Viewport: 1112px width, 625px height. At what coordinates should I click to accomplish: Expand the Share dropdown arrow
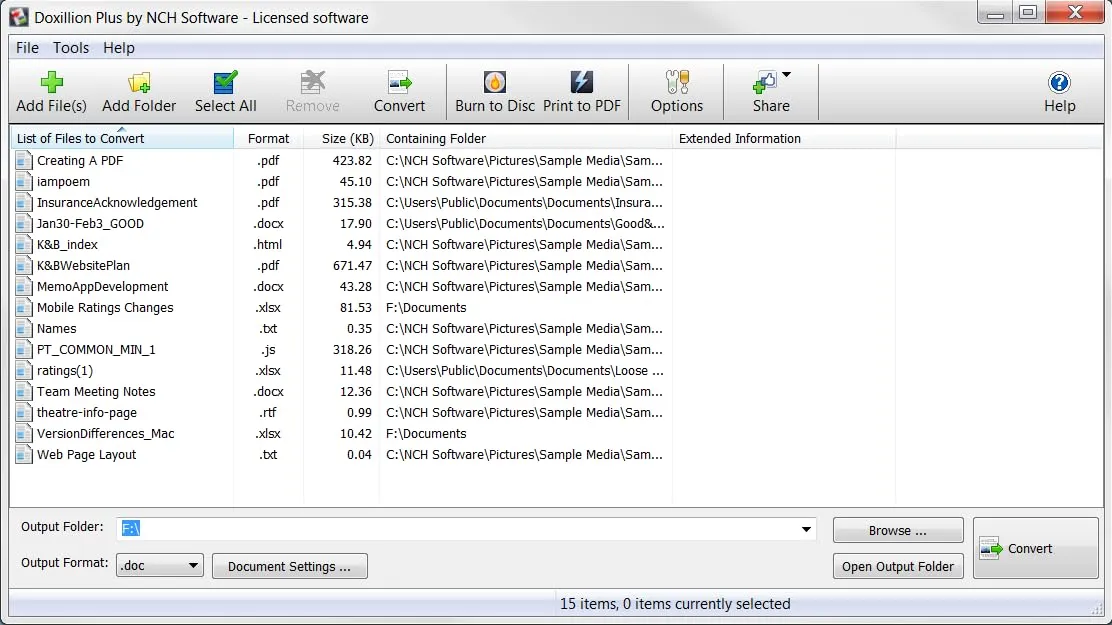click(x=786, y=75)
